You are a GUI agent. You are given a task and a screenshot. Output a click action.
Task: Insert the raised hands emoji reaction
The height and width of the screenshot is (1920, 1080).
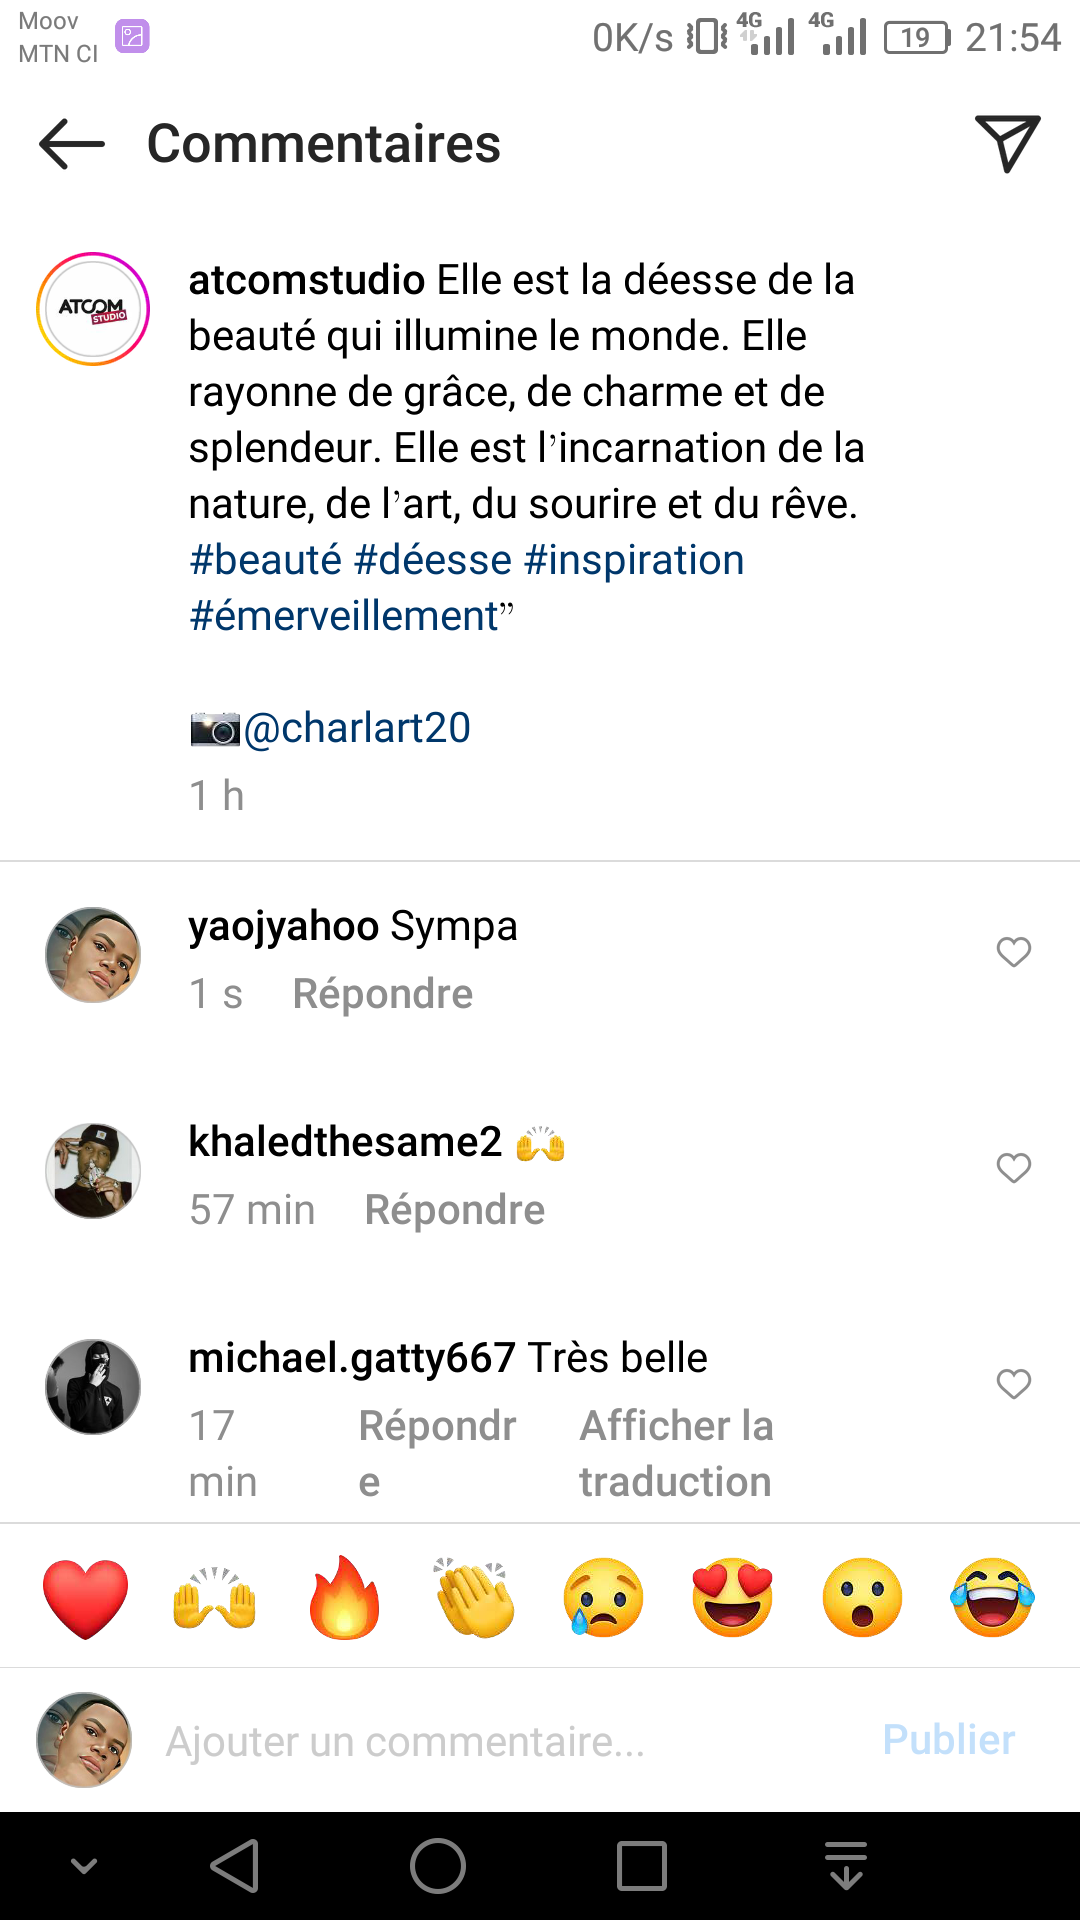click(x=215, y=1597)
